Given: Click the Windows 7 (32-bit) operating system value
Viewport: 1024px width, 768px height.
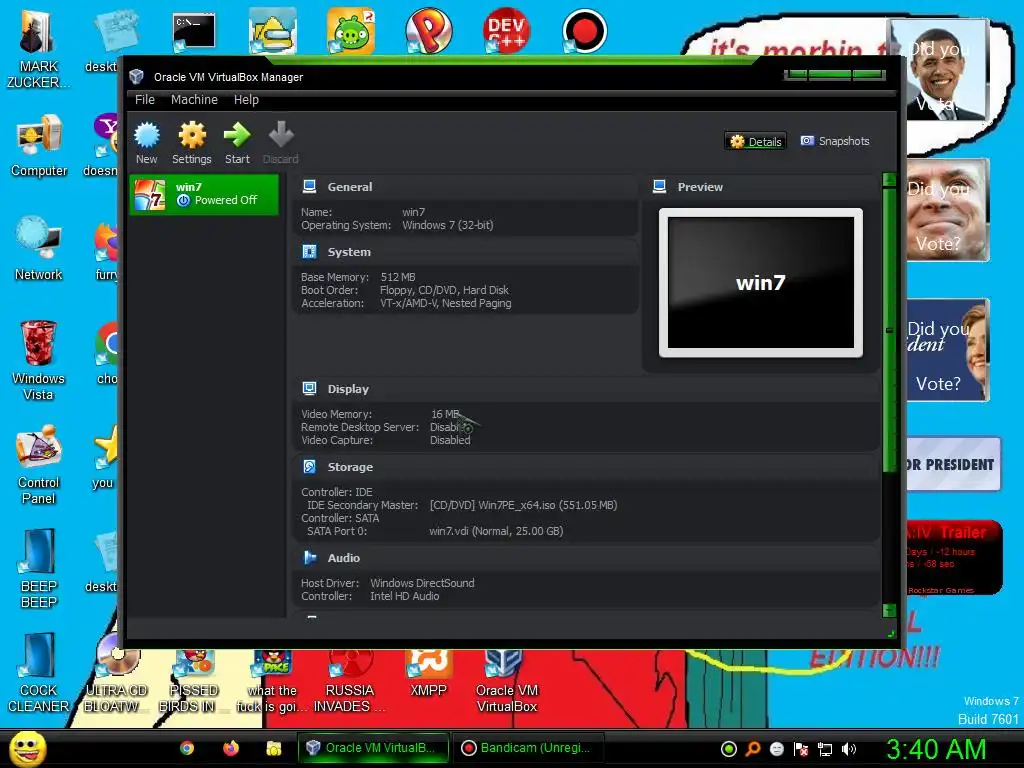Looking at the screenshot, I should point(448,225).
